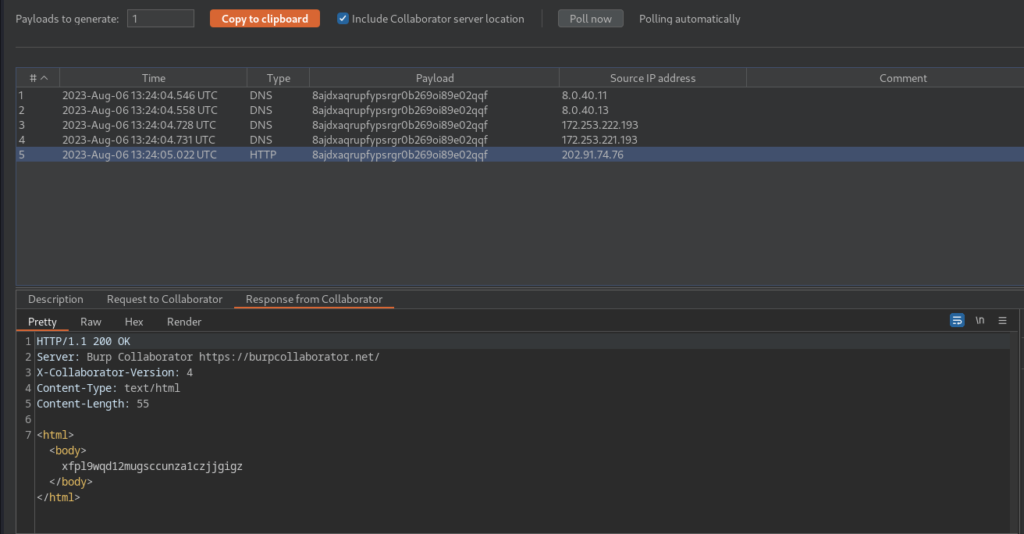Select DNS interaction row from 8.0.40.13
1024x534 pixels.
520,110
